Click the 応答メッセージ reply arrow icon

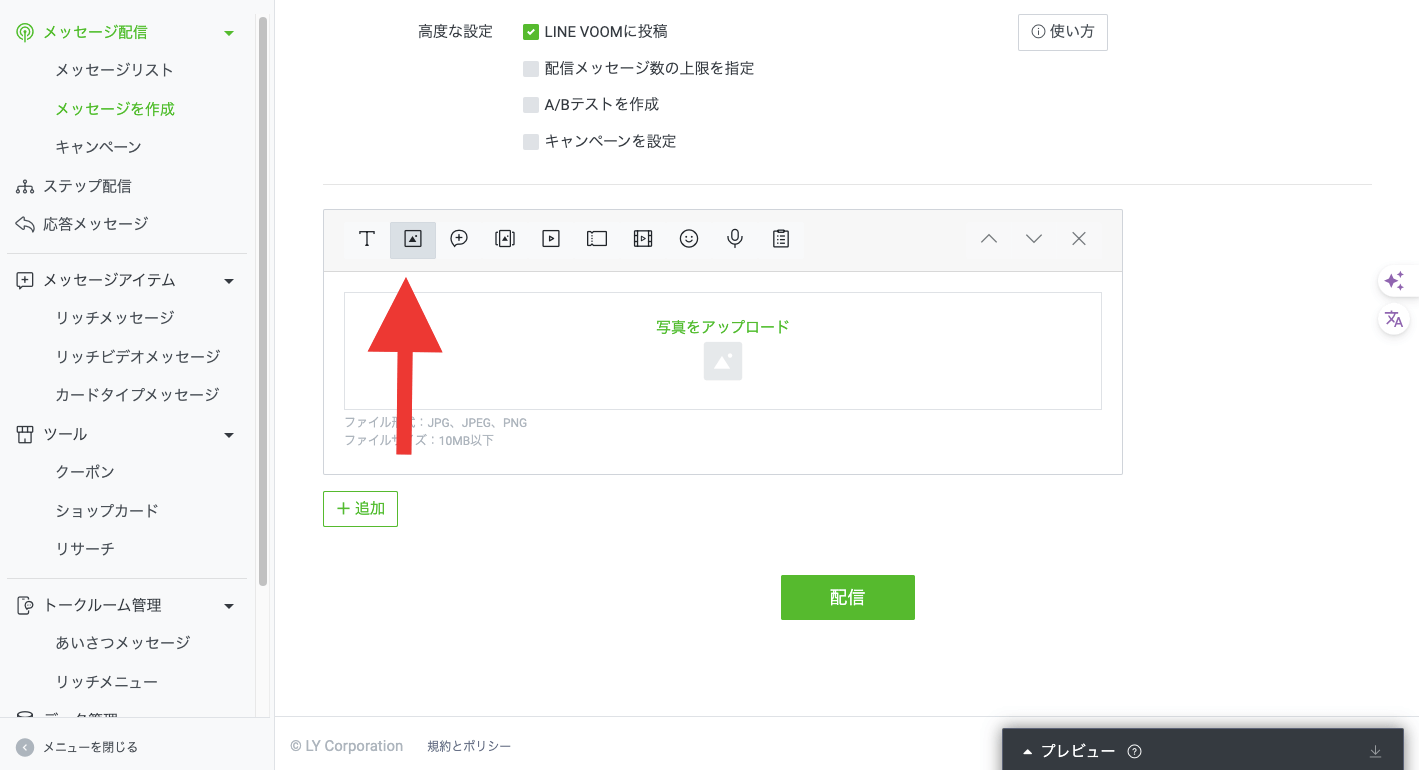(25, 224)
